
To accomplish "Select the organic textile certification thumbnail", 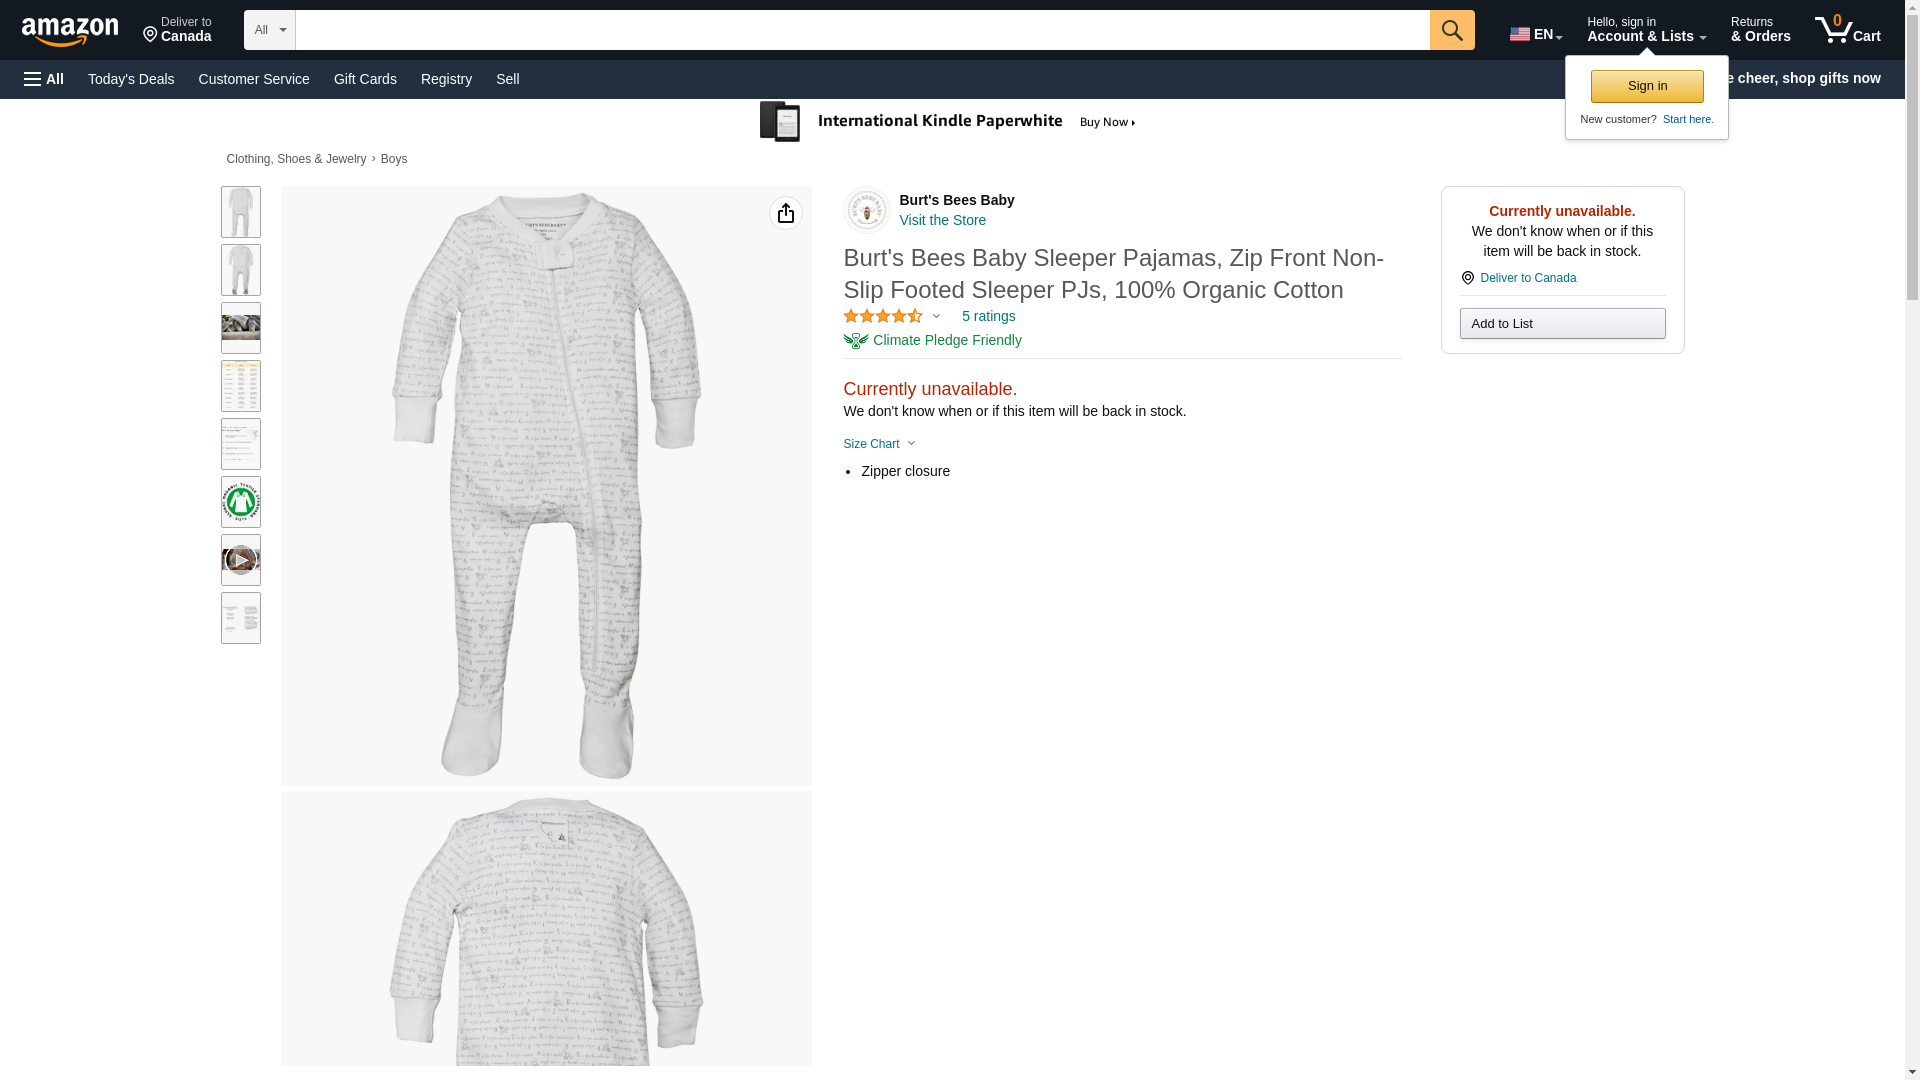I will 241,502.
